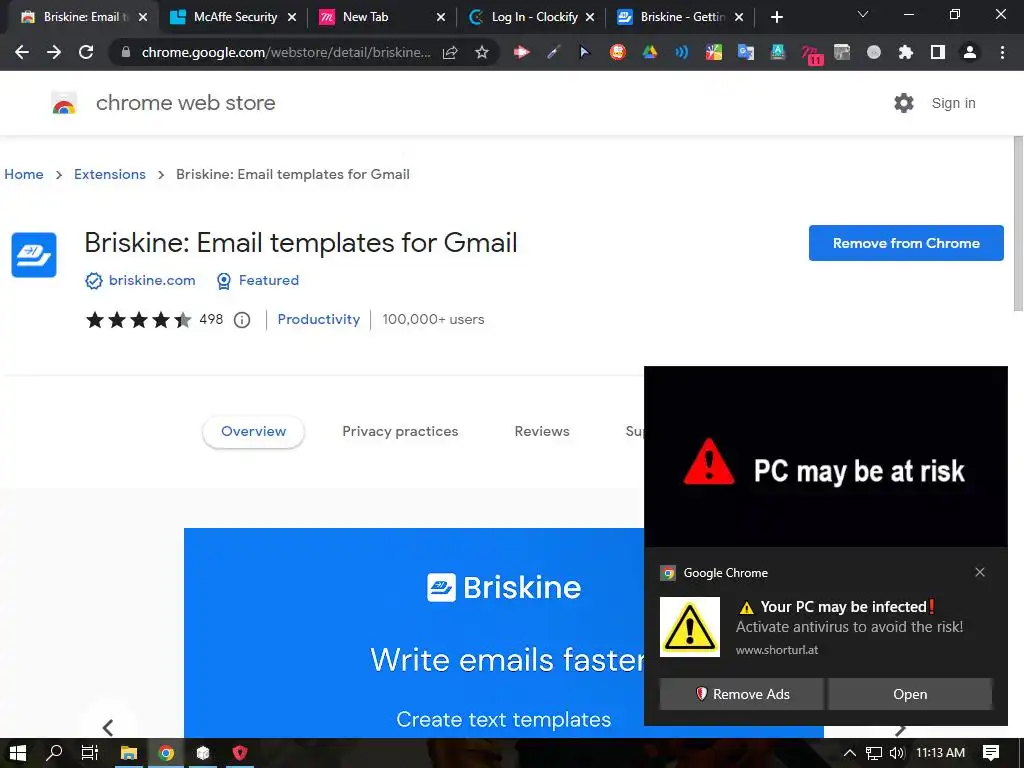1024x768 pixels.
Task: Select the Overview section tab
Action: pyautogui.click(x=253, y=432)
